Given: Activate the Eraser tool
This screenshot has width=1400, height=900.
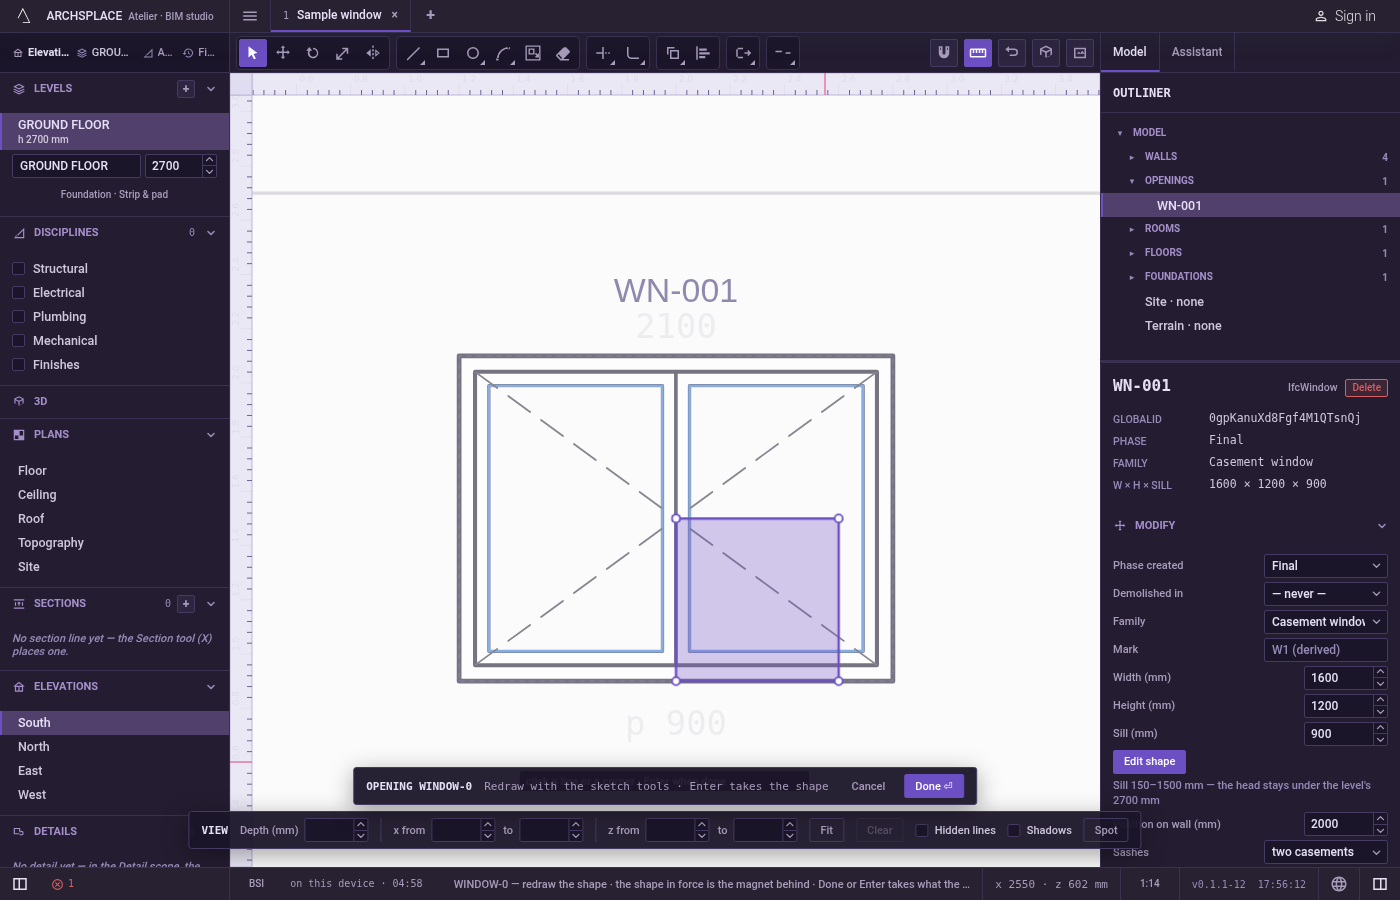Looking at the screenshot, I should [563, 53].
